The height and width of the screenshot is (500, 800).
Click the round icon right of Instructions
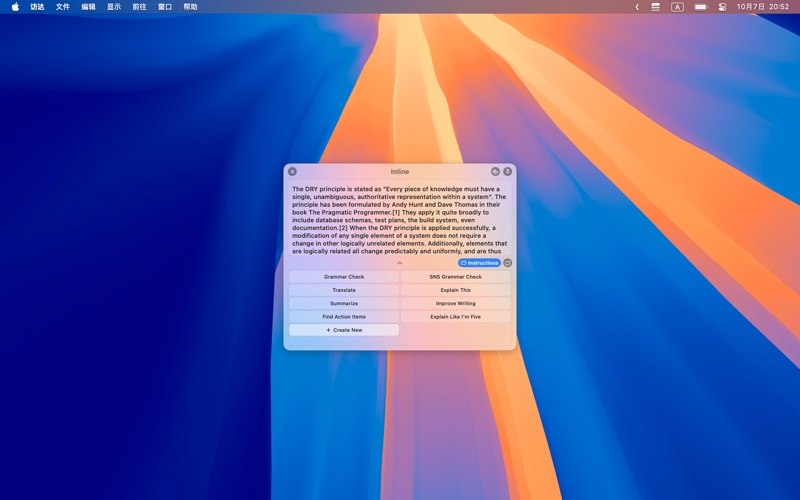tap(508, 263)
